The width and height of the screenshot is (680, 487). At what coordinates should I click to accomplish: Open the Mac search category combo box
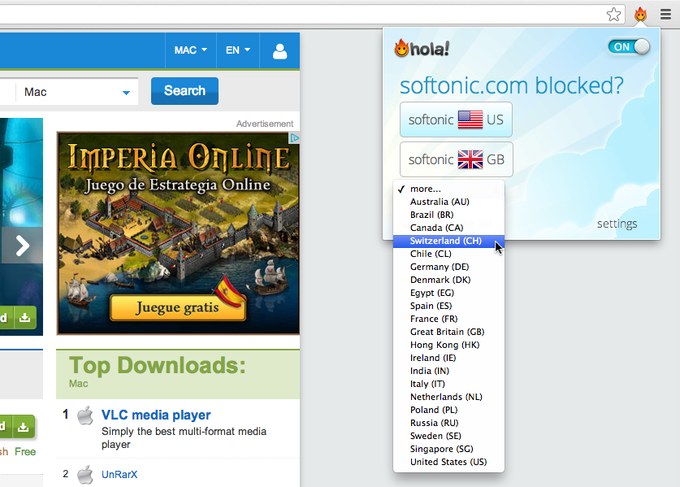(77, 92)
